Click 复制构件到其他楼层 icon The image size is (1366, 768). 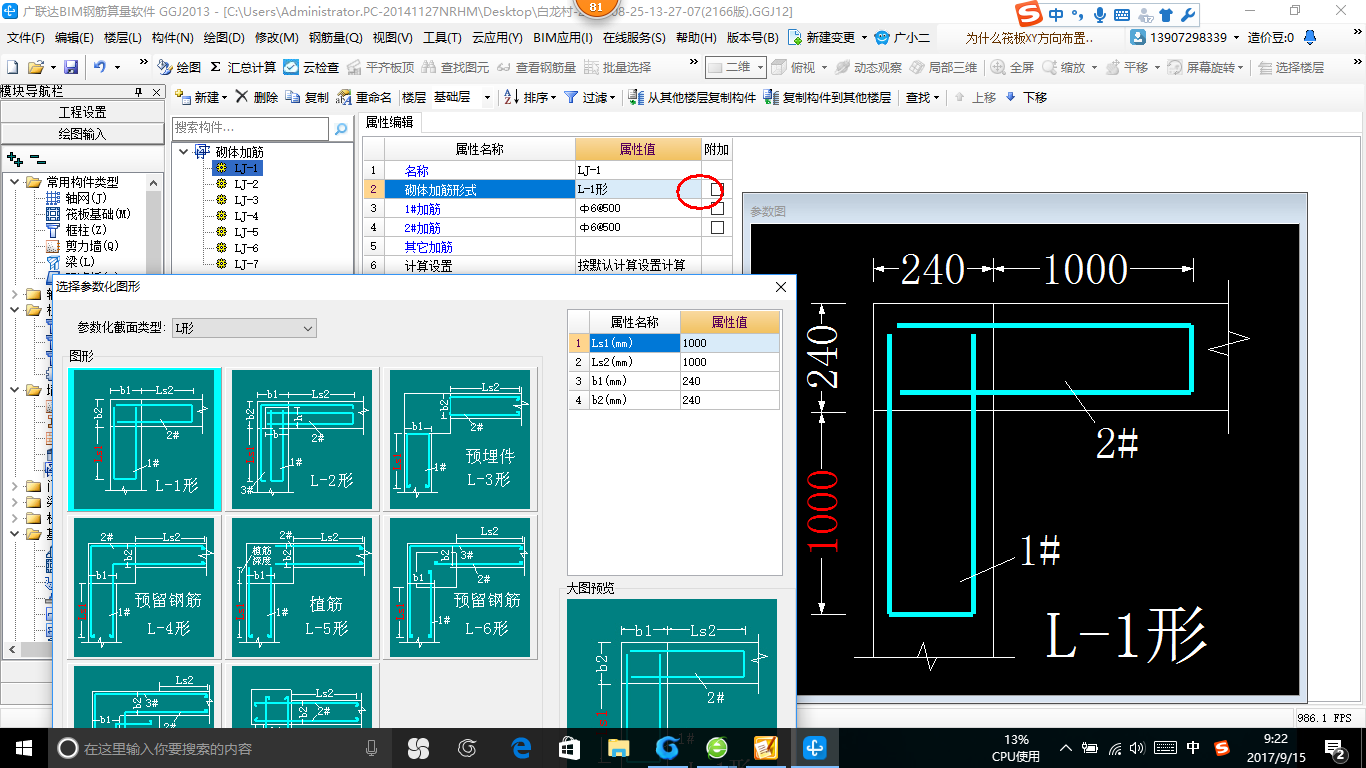point(770,97)
